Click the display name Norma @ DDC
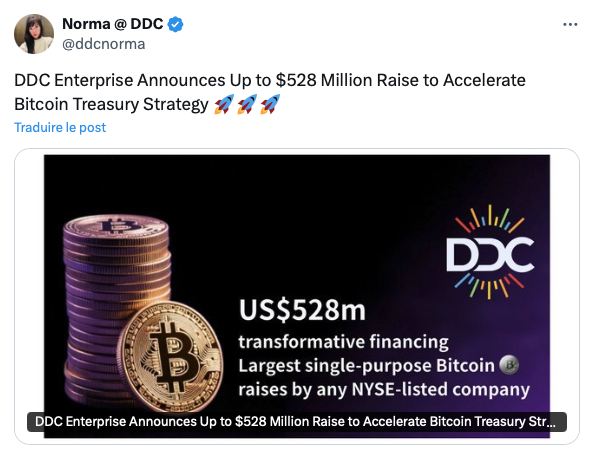 click(x=113, y=24)
